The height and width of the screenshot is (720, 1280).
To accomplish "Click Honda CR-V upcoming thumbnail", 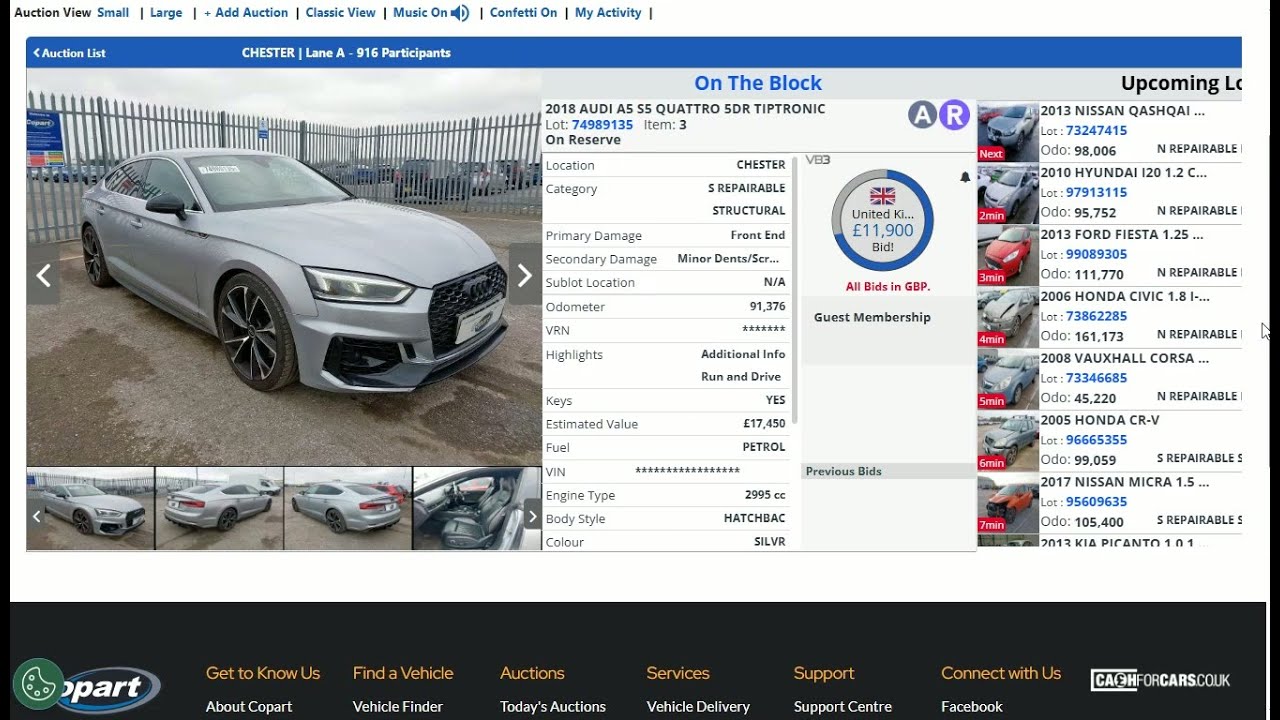I will coord(1008,442).
